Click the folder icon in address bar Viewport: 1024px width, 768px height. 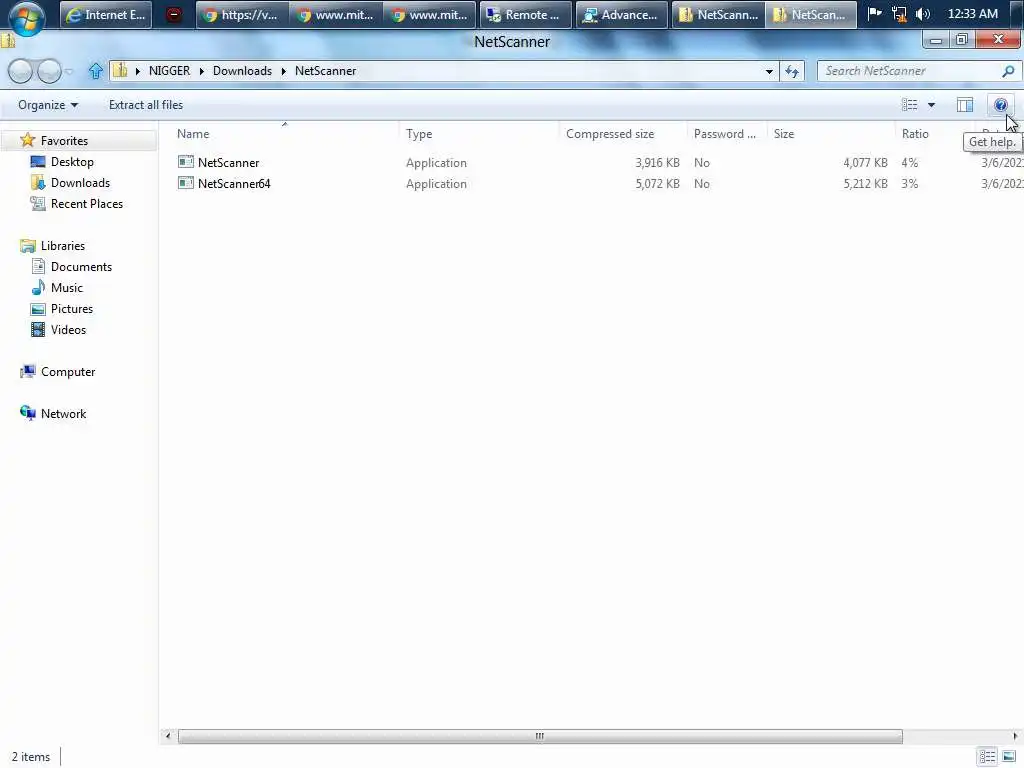(x=120, y=71)
